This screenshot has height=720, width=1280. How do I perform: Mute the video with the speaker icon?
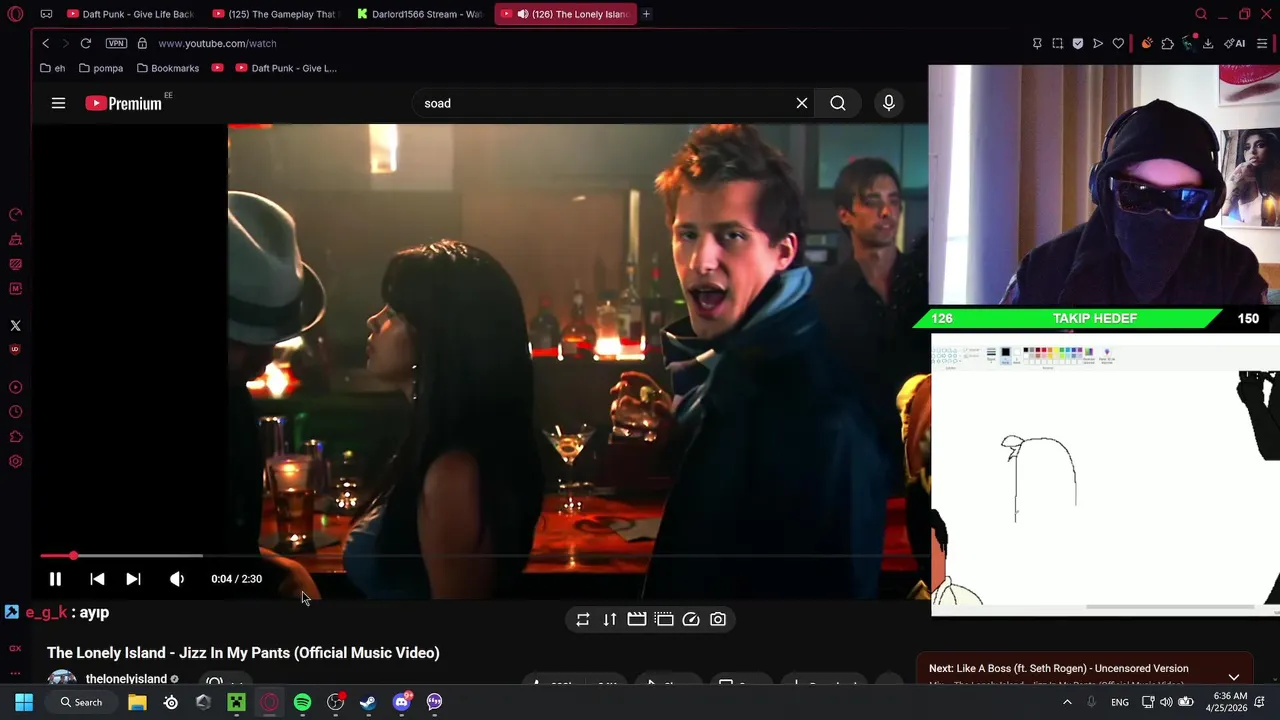pyautogui.click(x=177, y=579)
